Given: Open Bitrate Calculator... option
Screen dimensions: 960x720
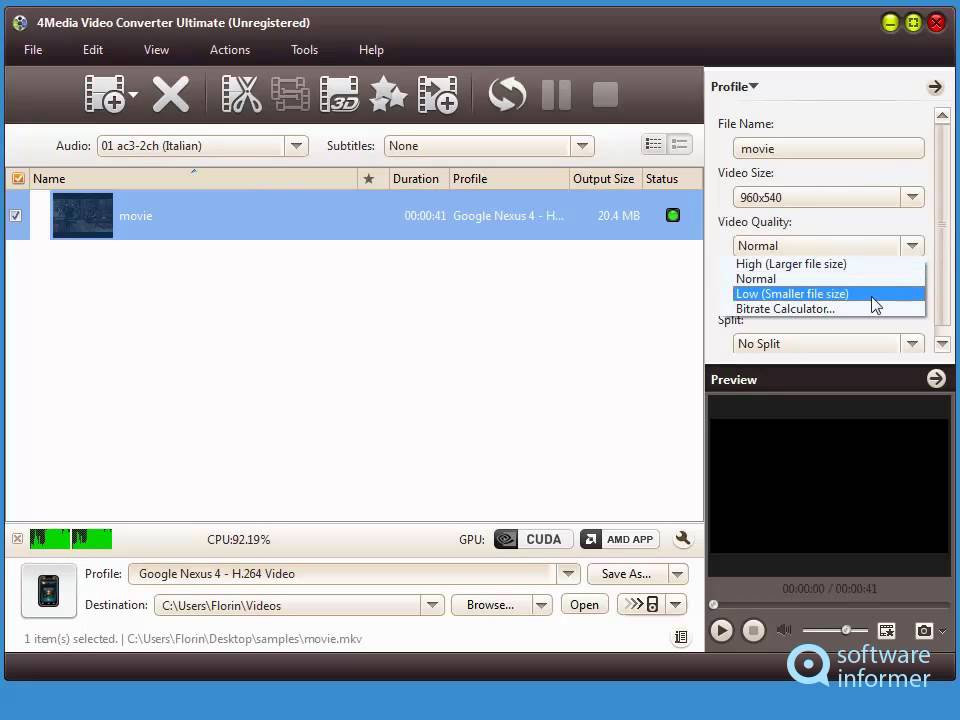Looking at the screenshot, I should point(828,309).
